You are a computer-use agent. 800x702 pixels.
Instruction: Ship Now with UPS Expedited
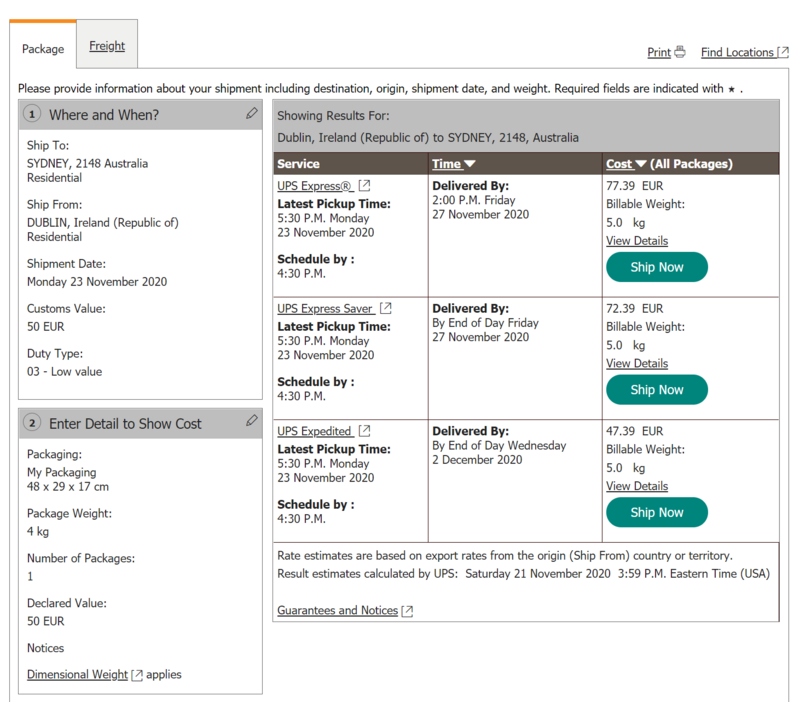[657, 512]
